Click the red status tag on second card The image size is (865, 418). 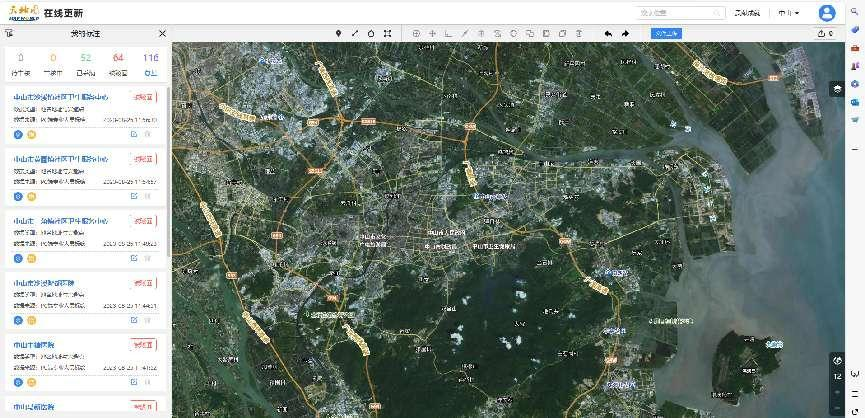(143, 159)
